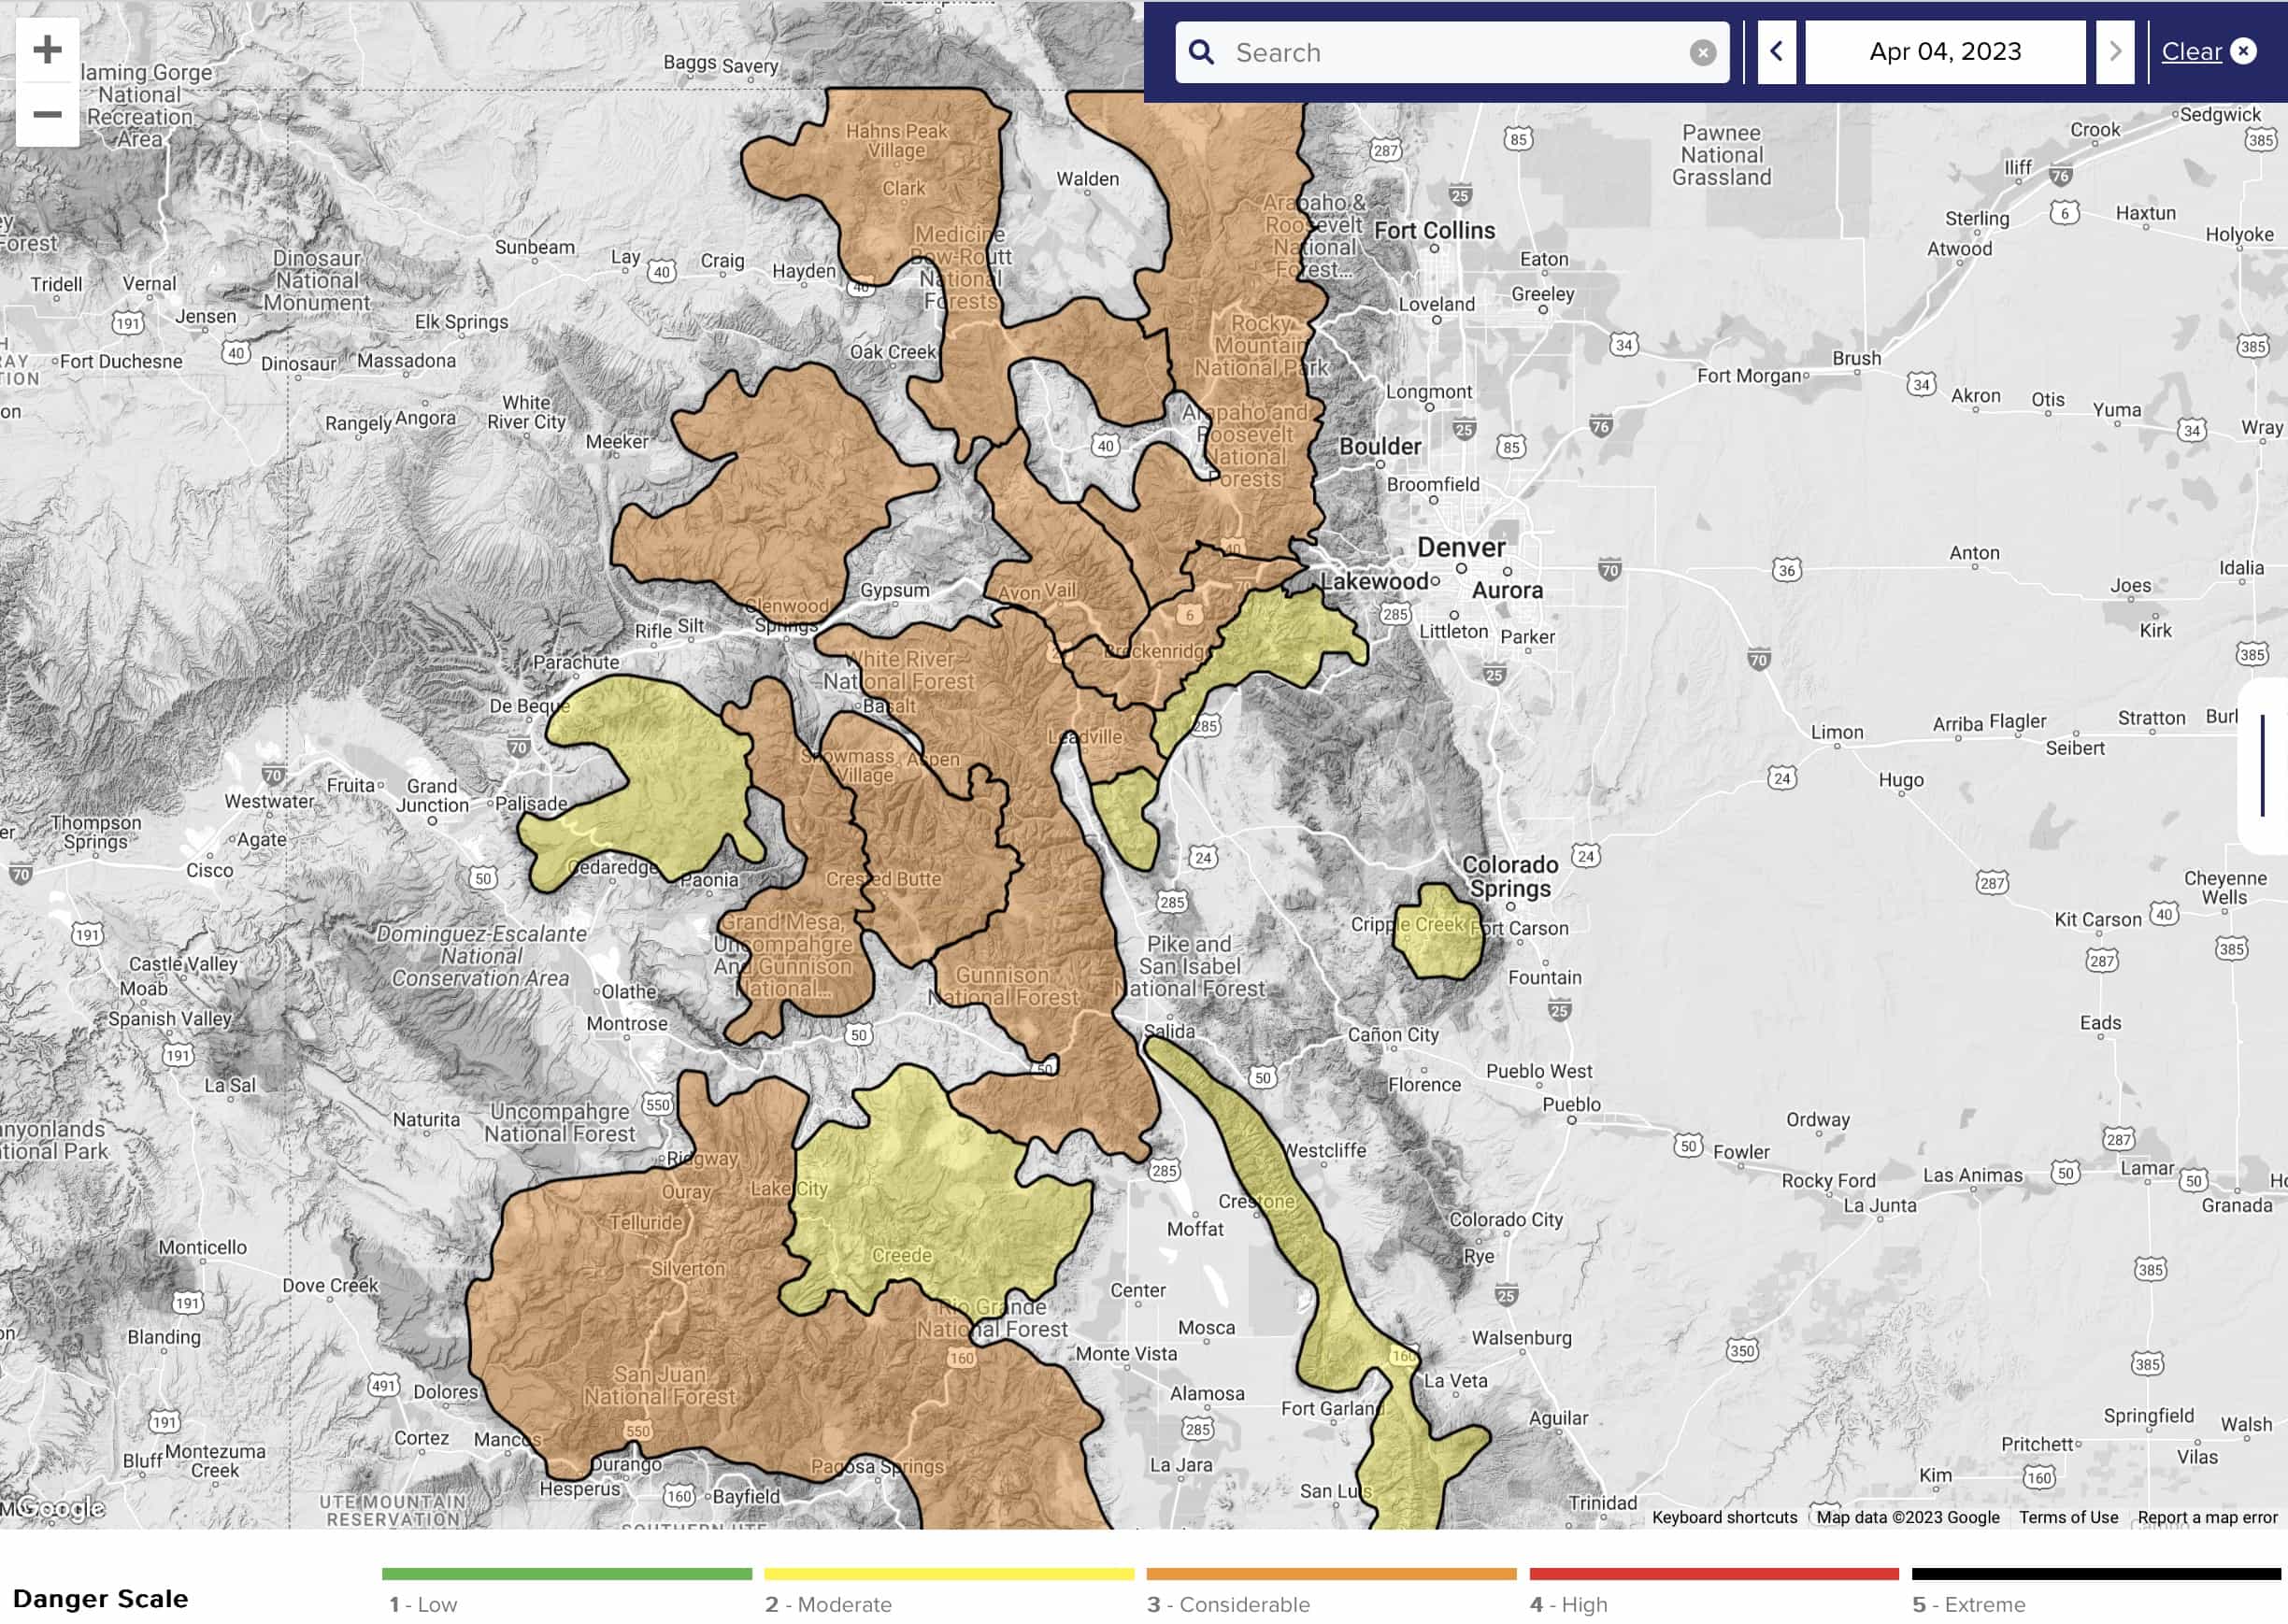Click the Walden town label
The width and height of the screenshot is (2288, 1624).
pyautogui.click(x=1087, y=179)
